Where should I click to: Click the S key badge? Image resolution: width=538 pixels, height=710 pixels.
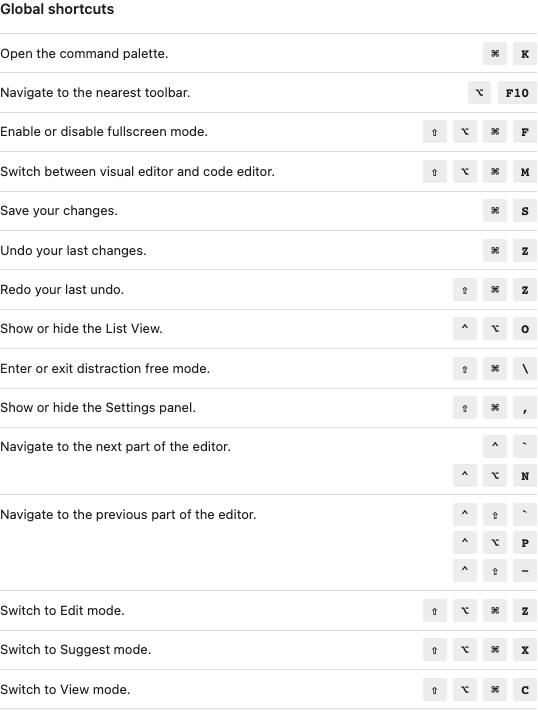[x=525, y=211]
